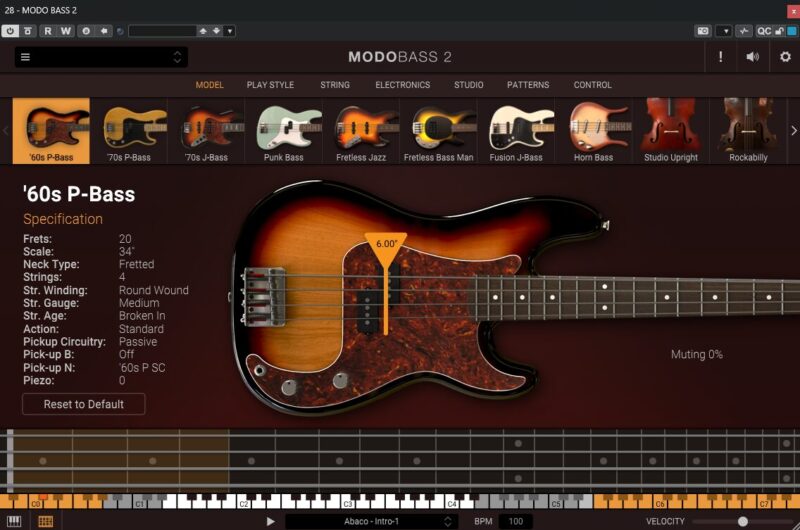800x530 pixels.
Task: Adjust the VELOCITY slider handle
Action: pyautogui.click(x=743, y=521)
